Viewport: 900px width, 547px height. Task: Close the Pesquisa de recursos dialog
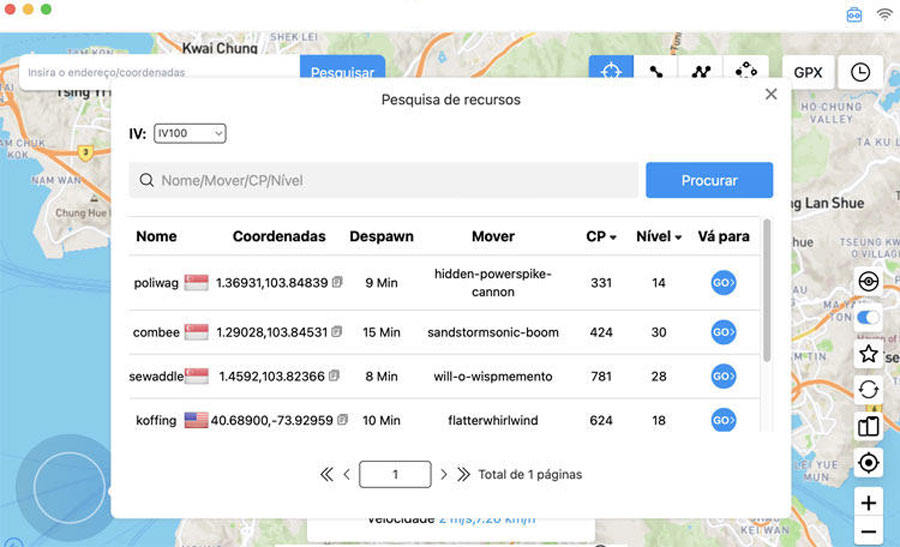click(771, 94)
